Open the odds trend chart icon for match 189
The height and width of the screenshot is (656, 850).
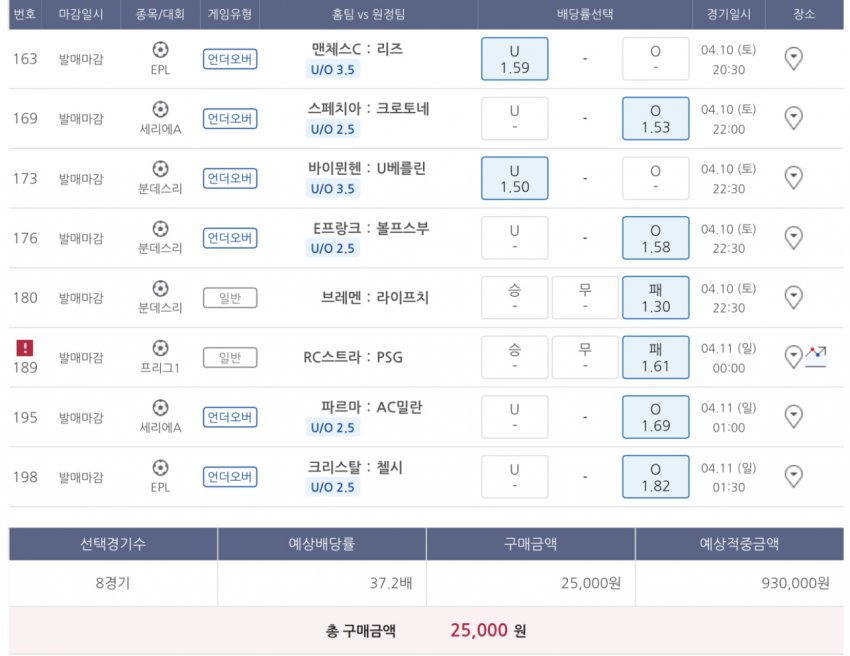[817, 355]
